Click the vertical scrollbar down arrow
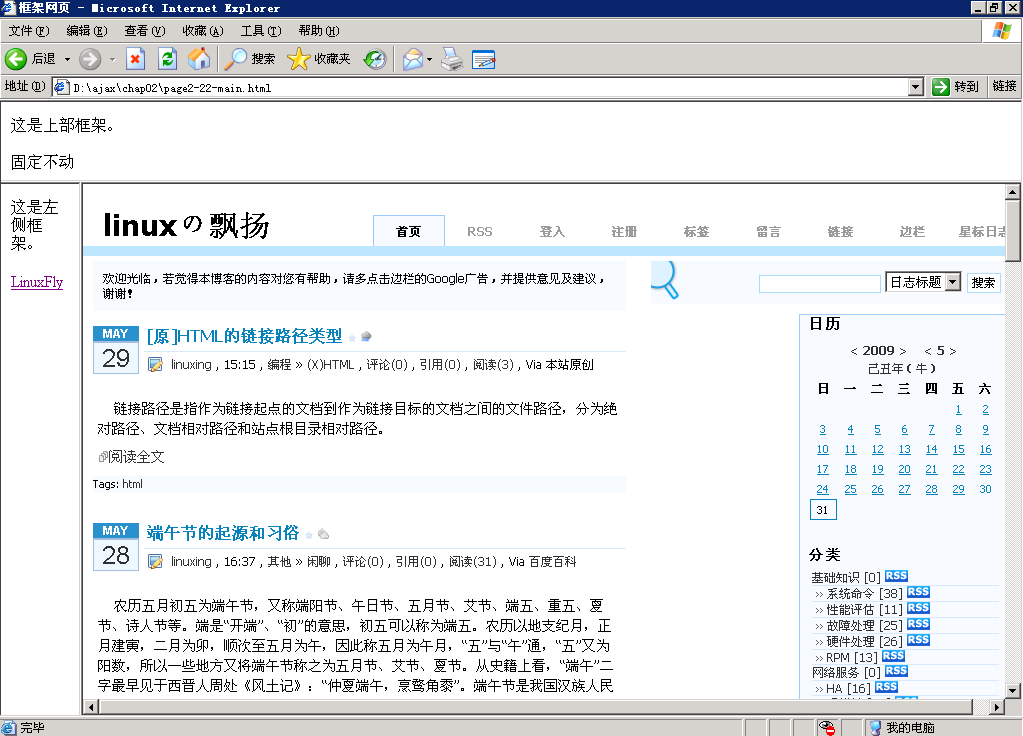1023x736 pixels. pos(1012,690)
